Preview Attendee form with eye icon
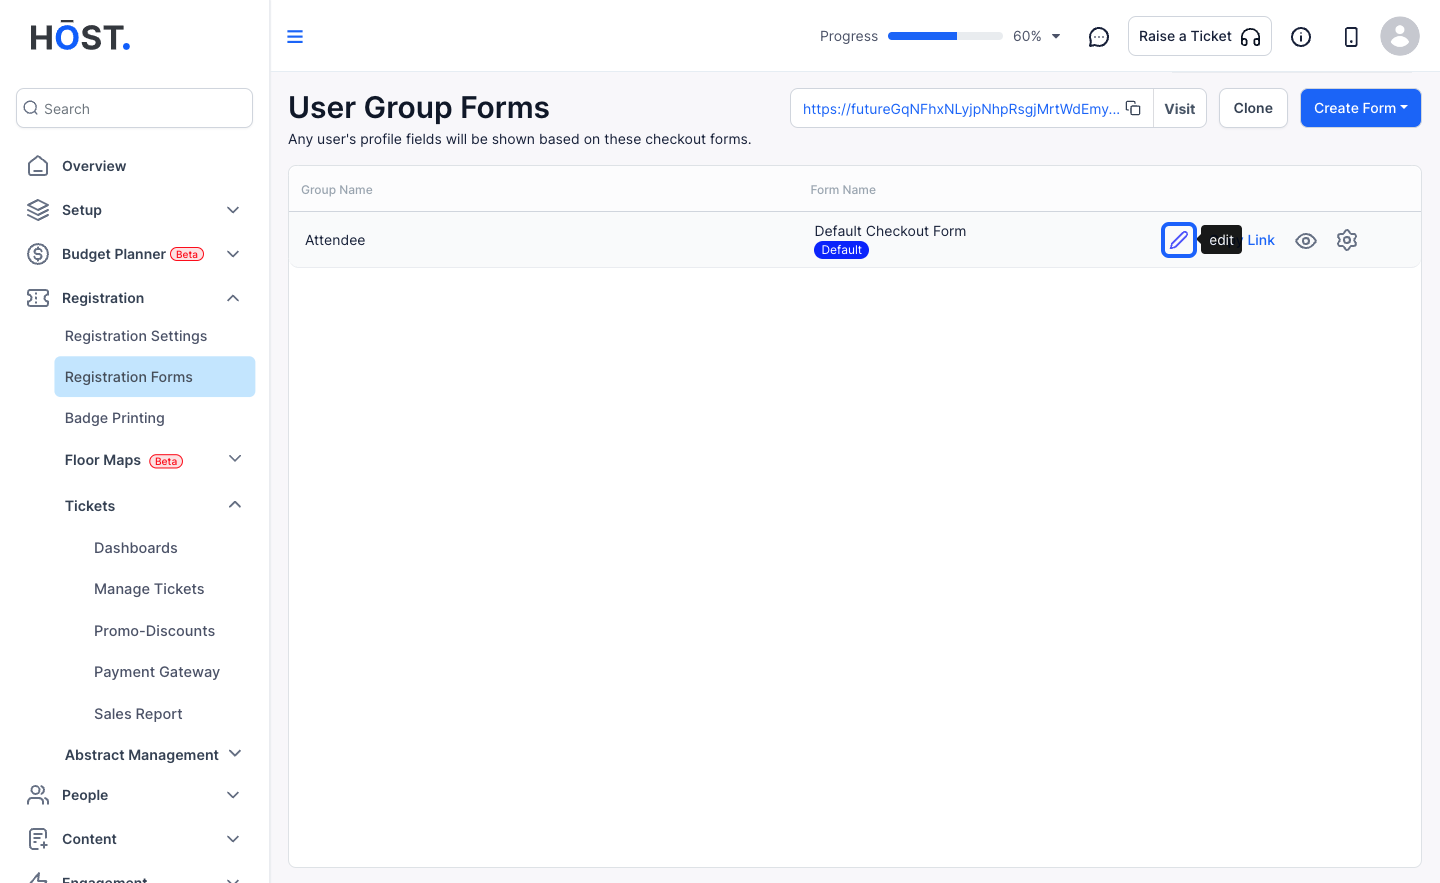The image size is (1440, 883). tap(1306, 241)
